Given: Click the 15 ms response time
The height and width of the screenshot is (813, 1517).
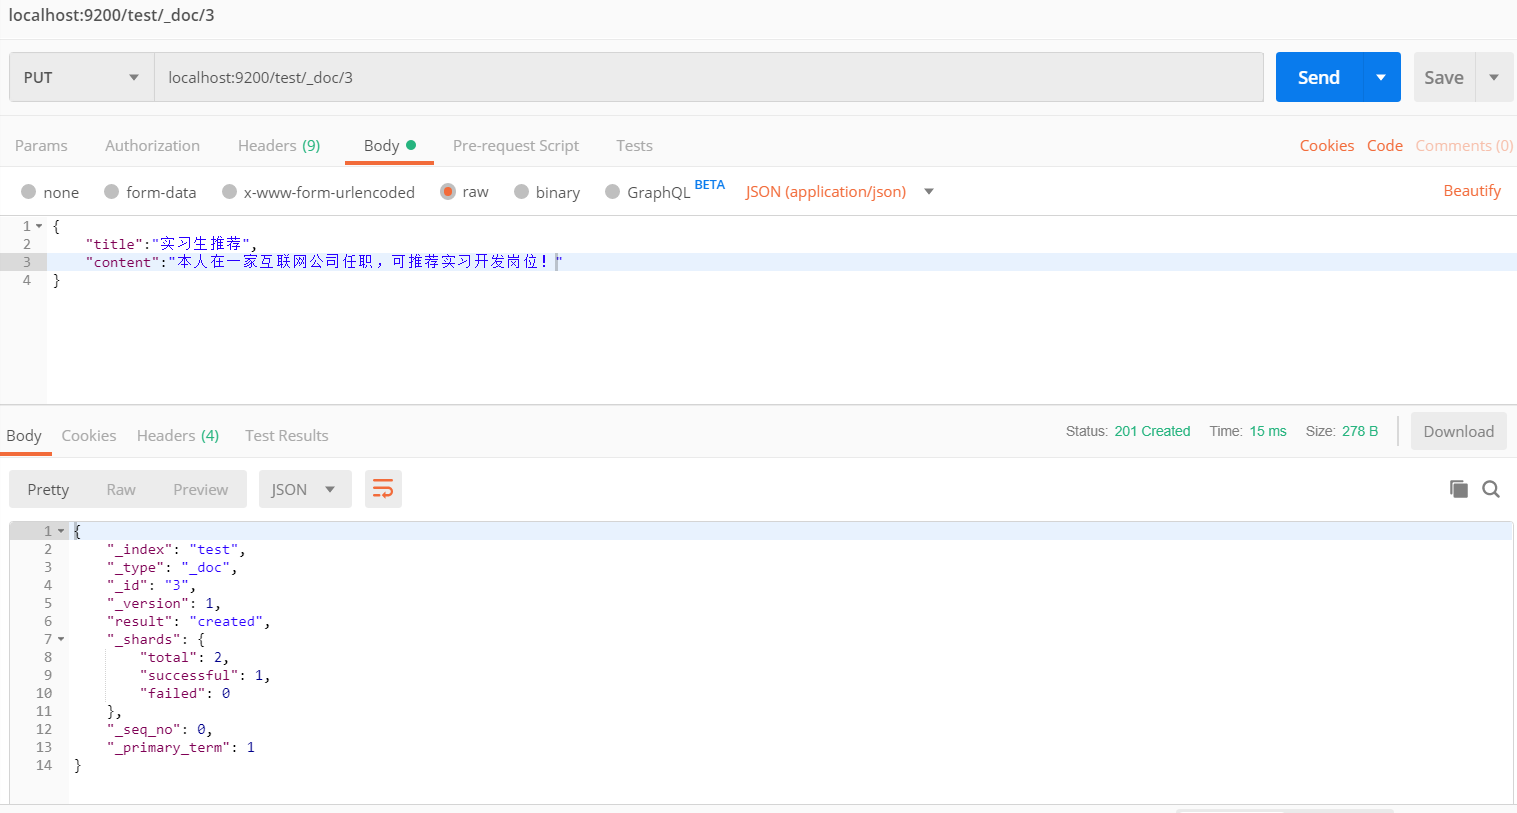Looking at the screenshot, I should (x=1268, y=431).
